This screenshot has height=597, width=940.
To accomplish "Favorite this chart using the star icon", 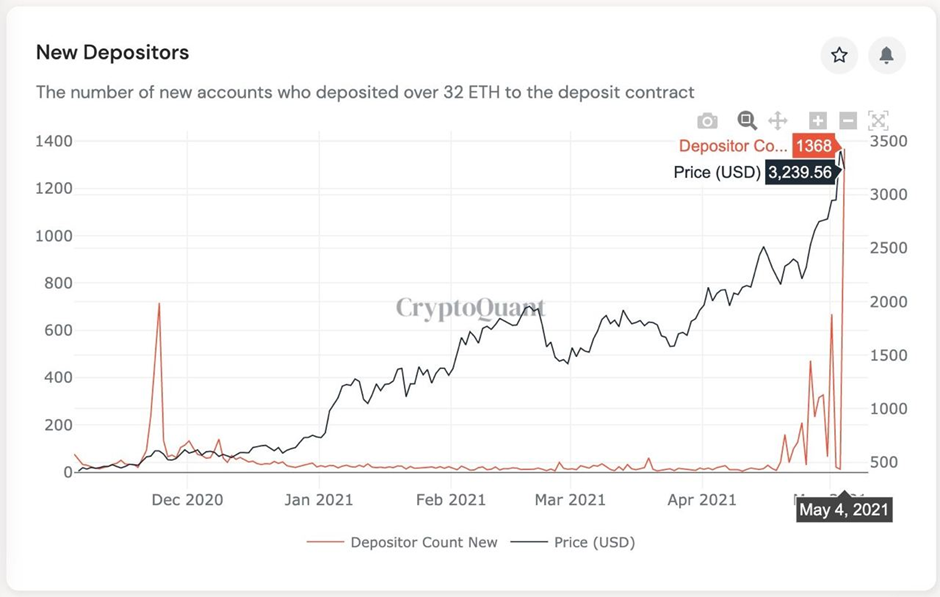I will [839, 56].
